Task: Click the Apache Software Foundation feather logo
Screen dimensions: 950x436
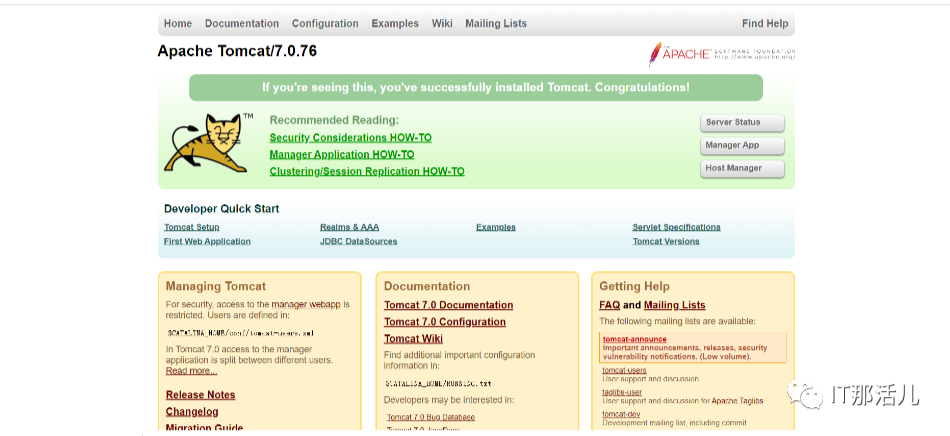Action: [722, 54]
